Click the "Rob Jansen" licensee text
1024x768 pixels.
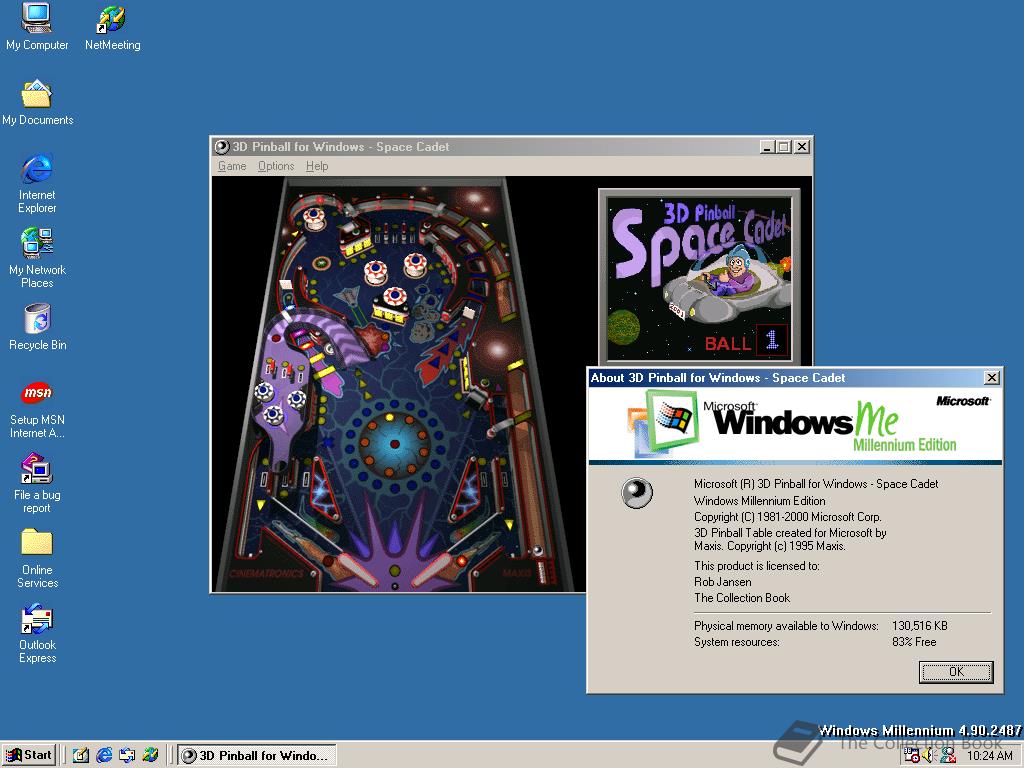[x=722, y=582]
